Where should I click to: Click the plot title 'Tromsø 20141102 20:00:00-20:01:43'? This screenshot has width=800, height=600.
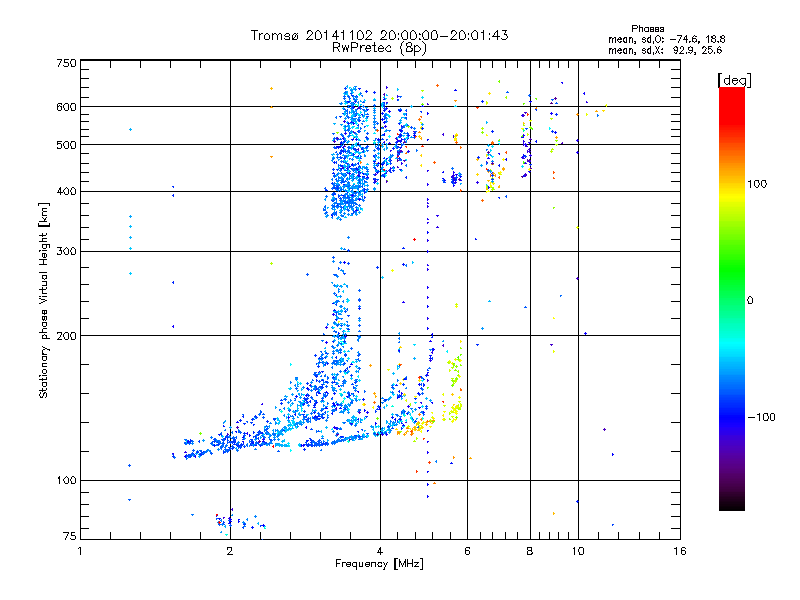pos(379,35)
